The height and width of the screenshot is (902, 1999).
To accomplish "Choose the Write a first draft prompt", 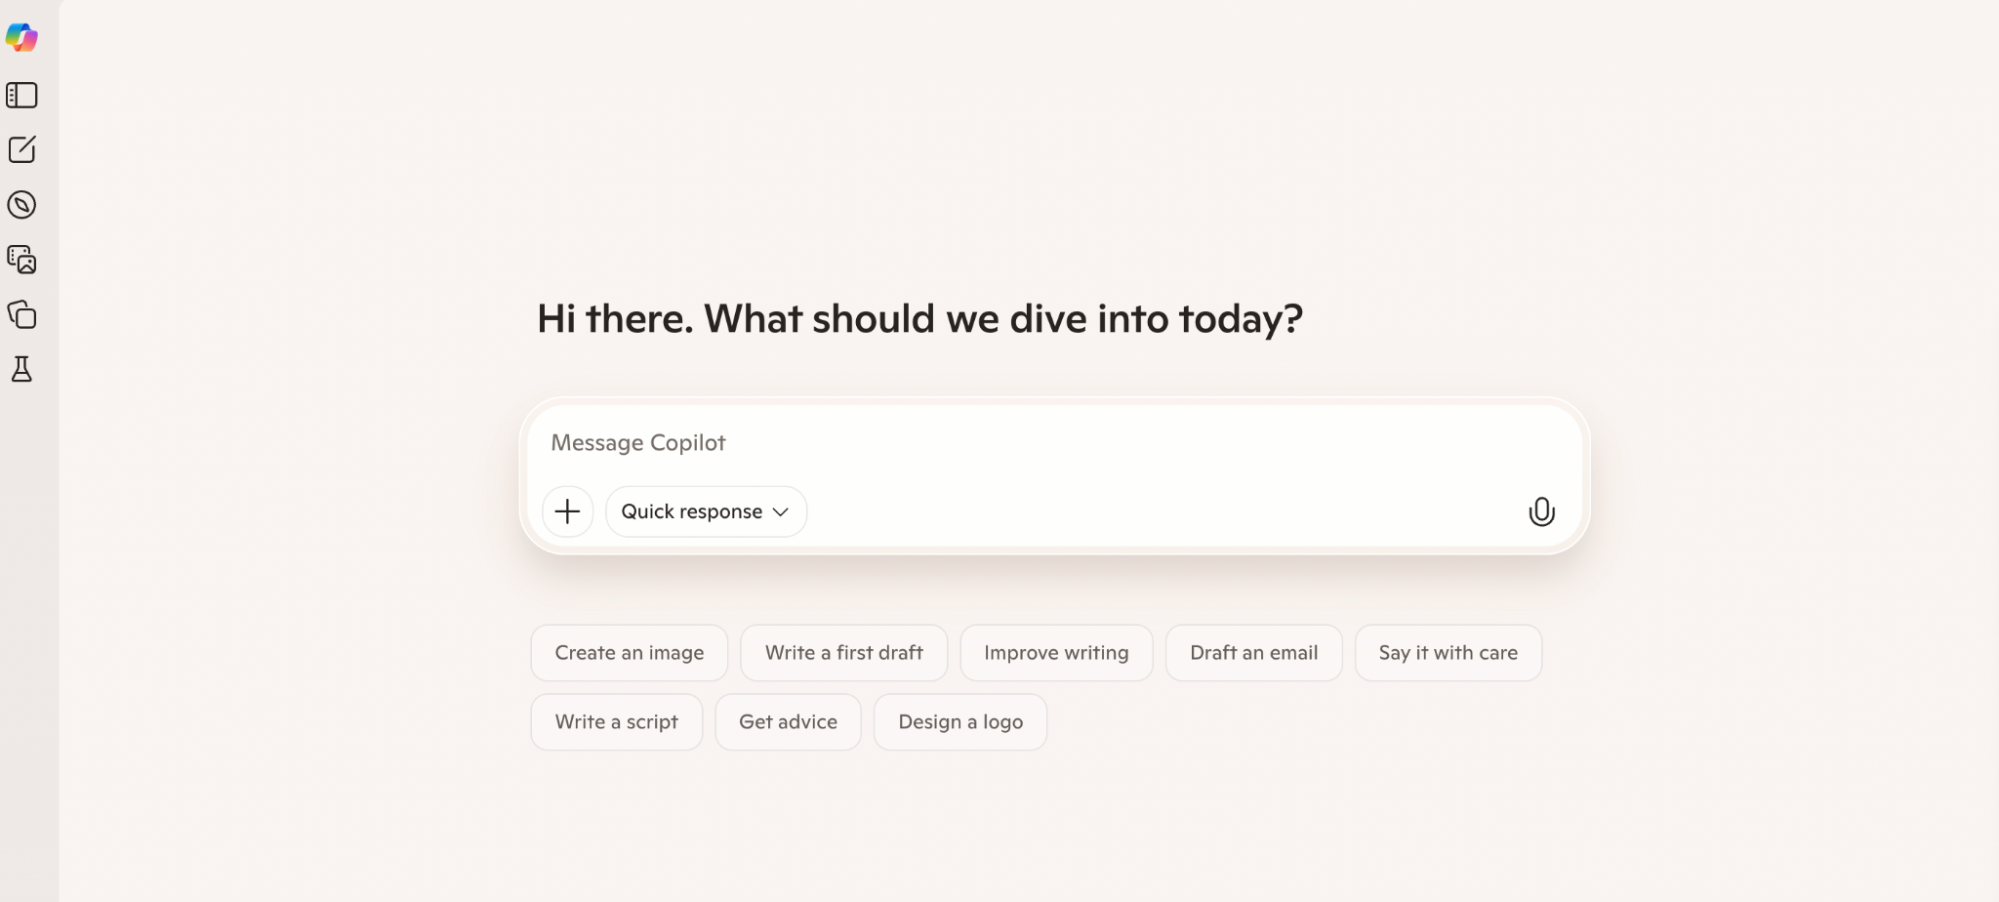I will (843, 652).
